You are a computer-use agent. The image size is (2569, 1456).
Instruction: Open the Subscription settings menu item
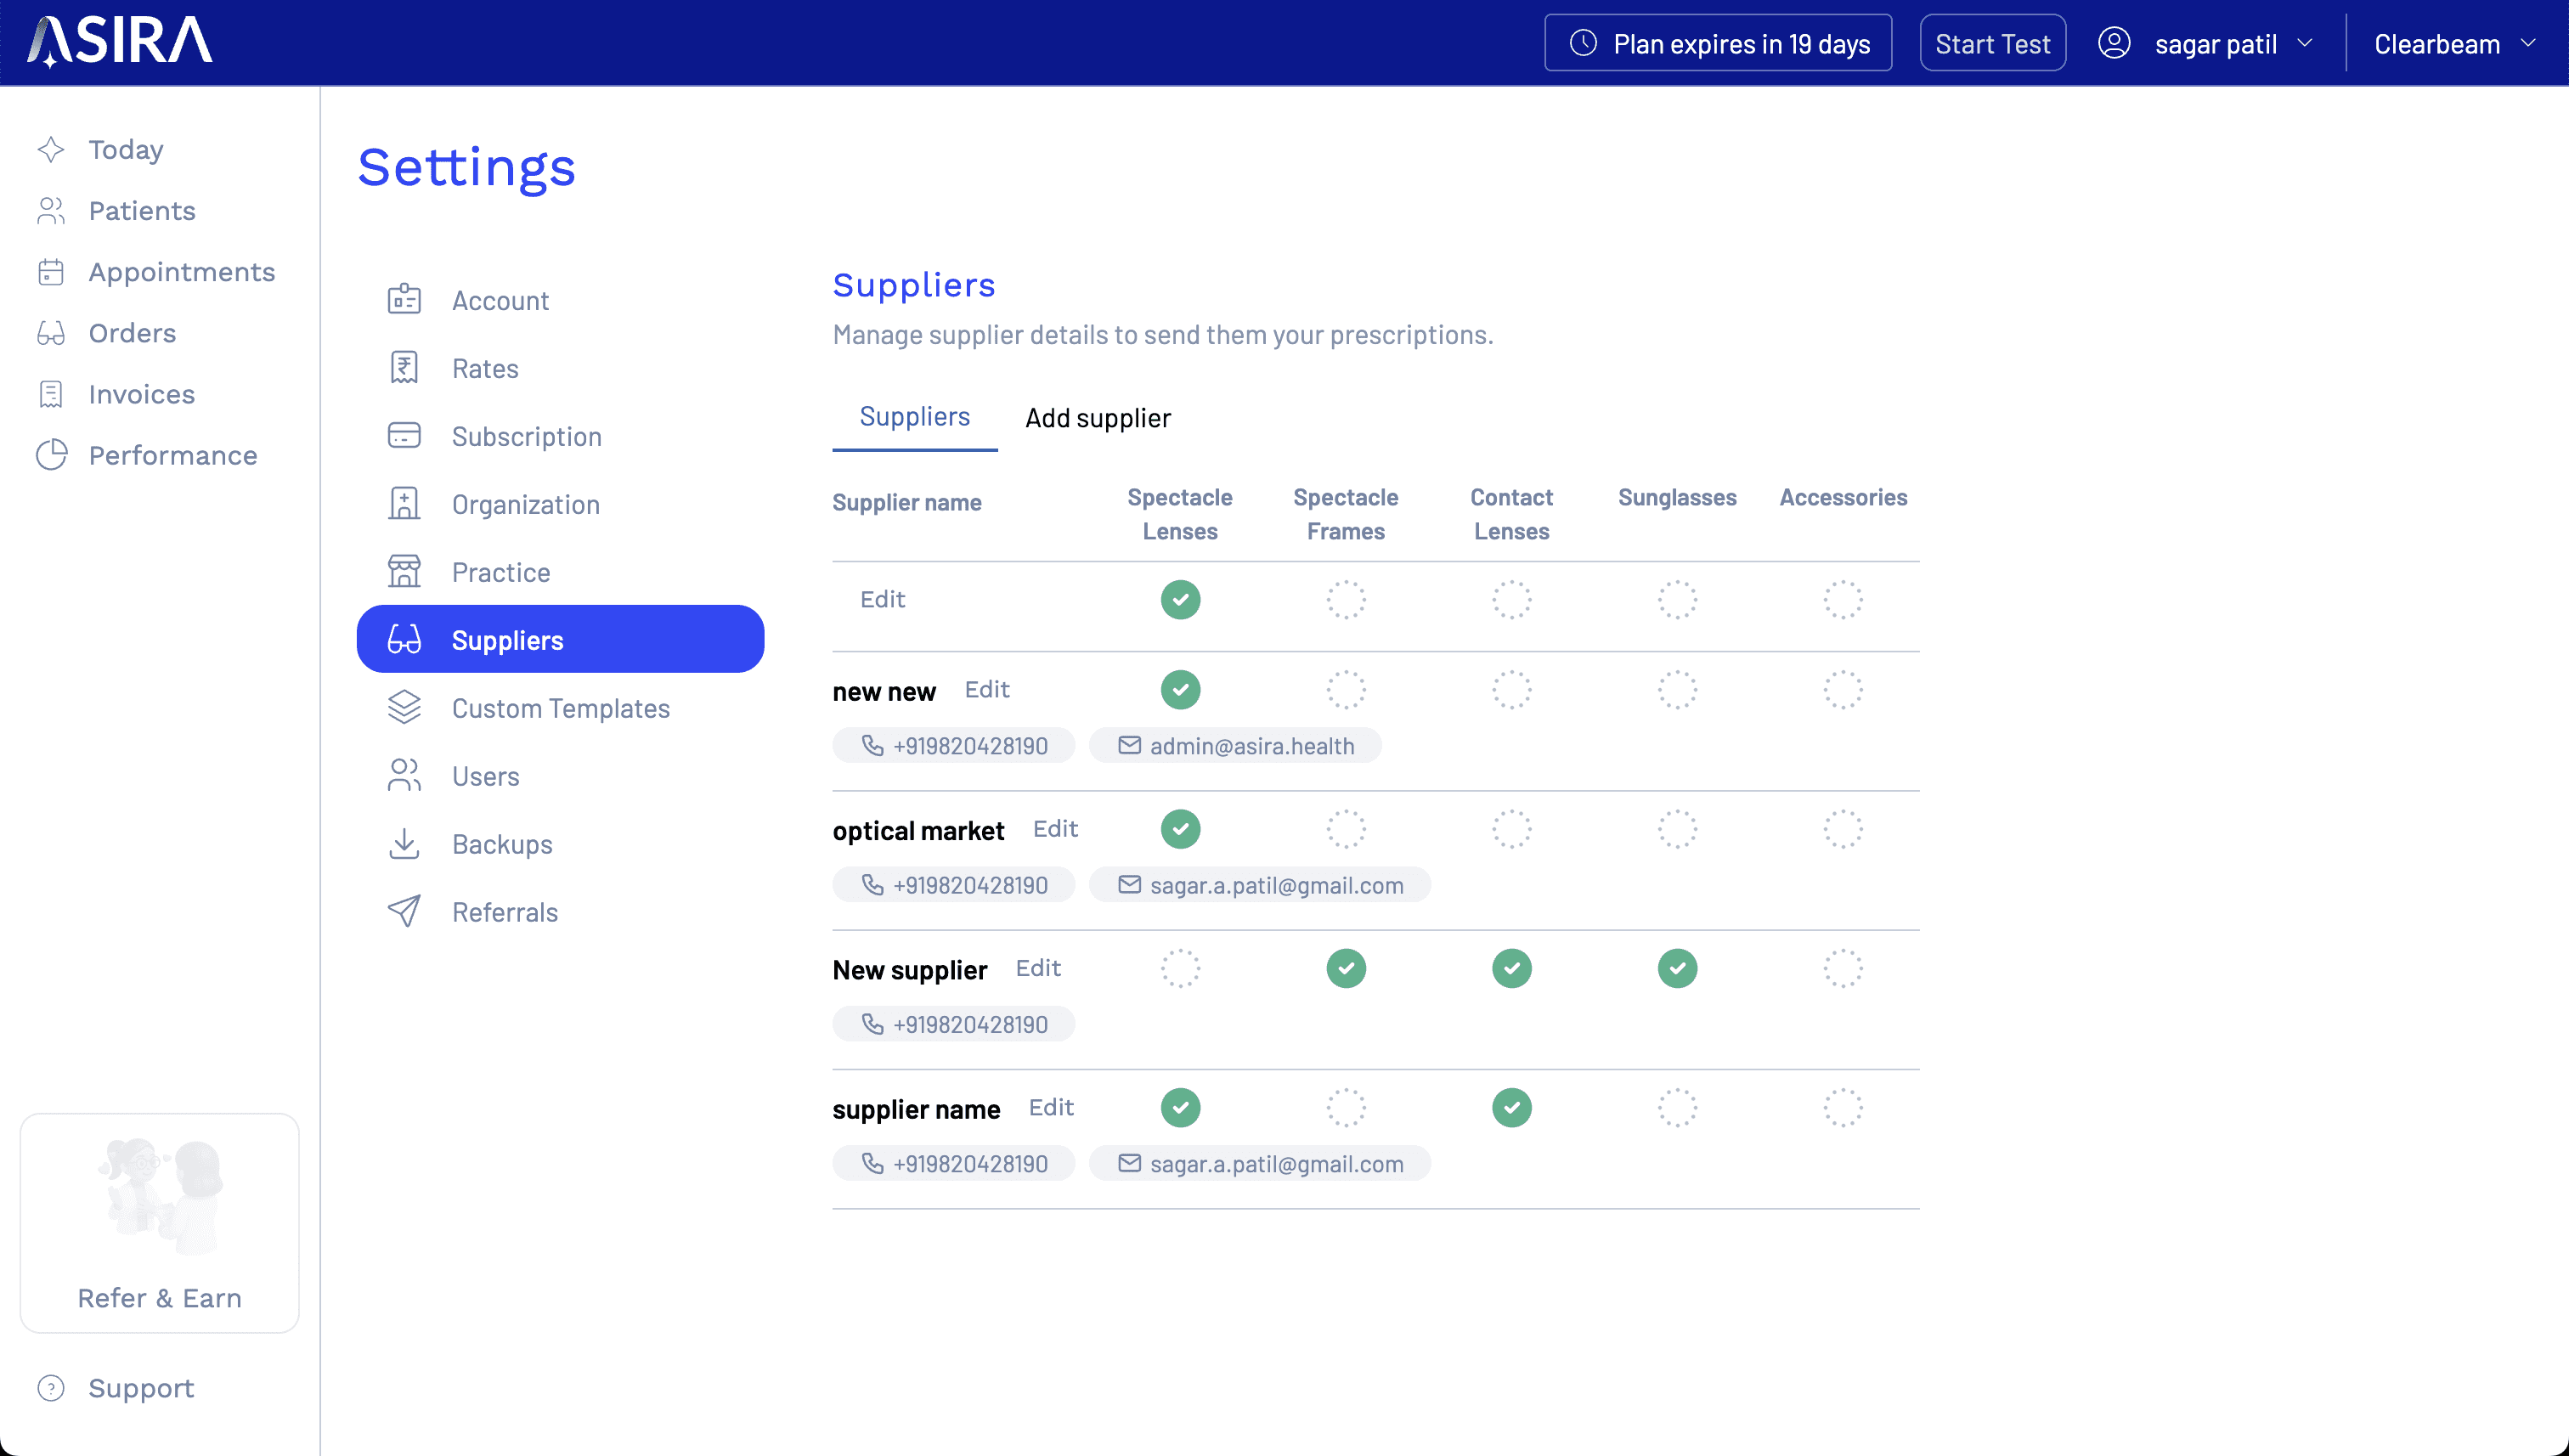(526, 436)
